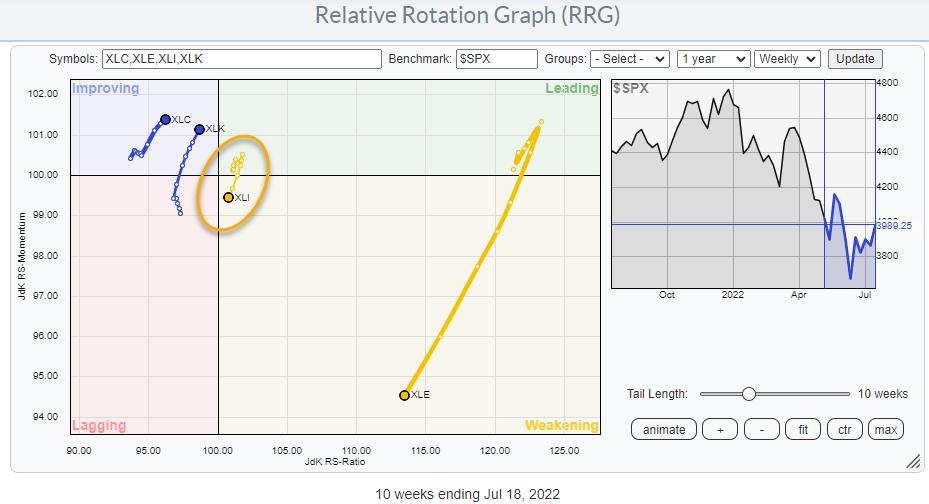Click the XLC data point marker
This screenshot has width=929, height=504.
coord(165,119)
